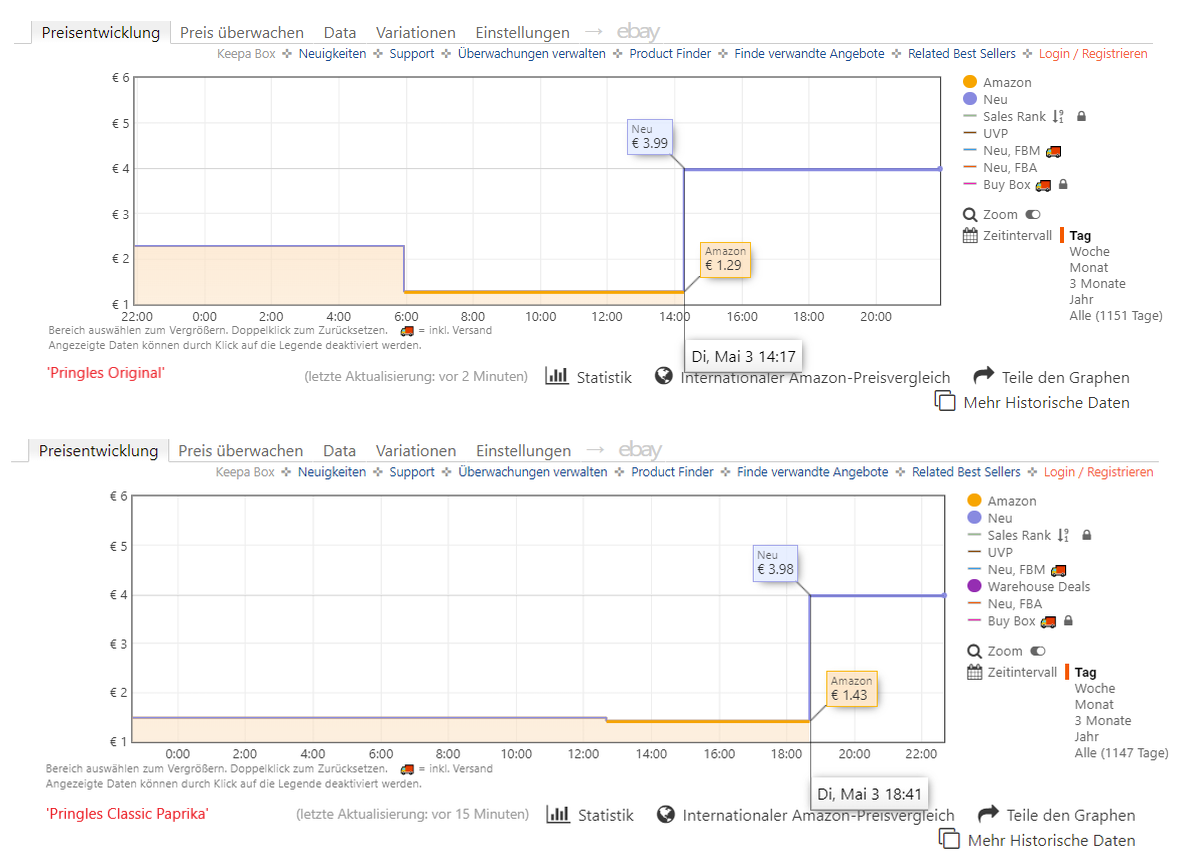Click Keepa Box label above Pringles Original chart

click(246, 54)
